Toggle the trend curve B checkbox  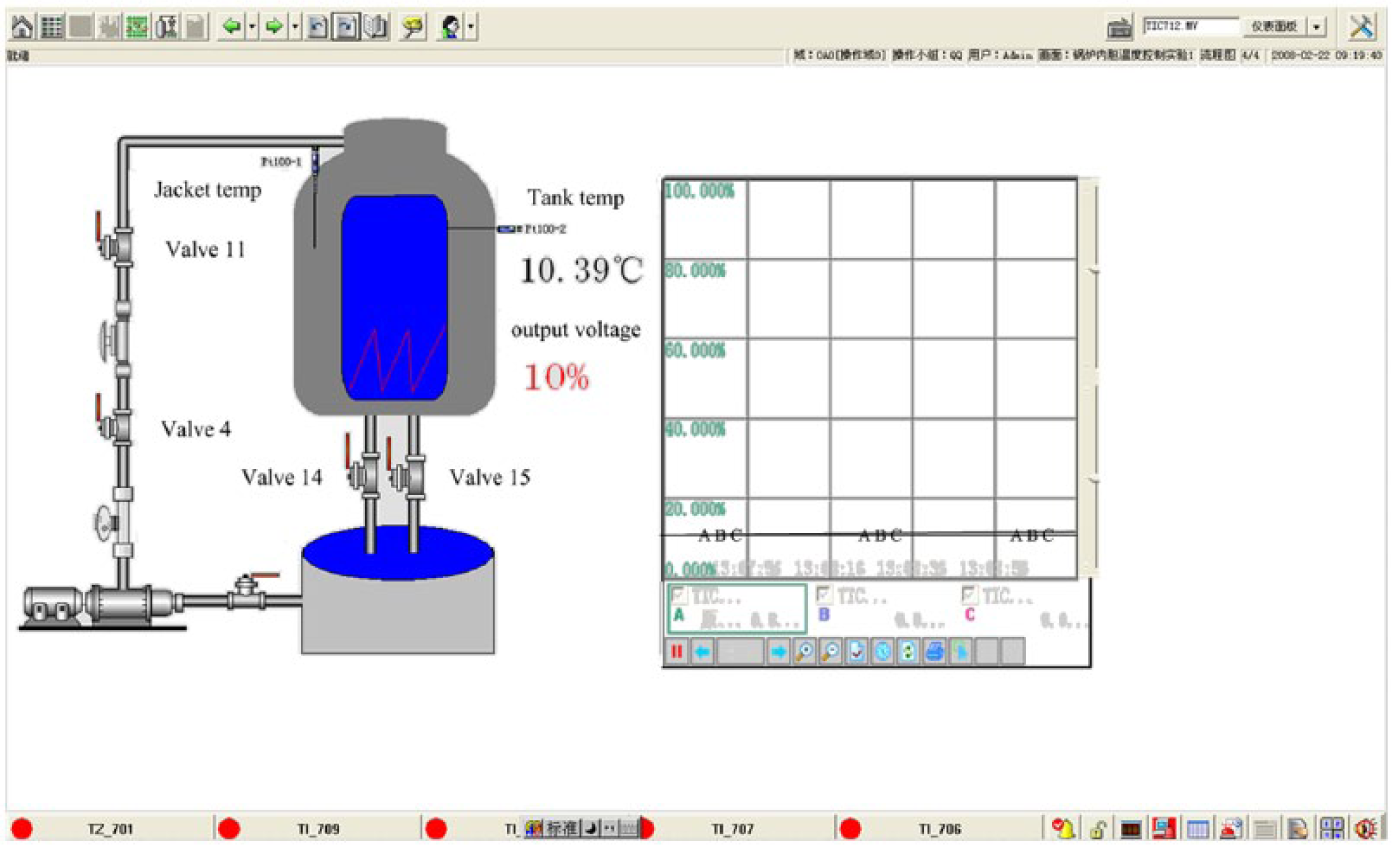tap(824, 595)
